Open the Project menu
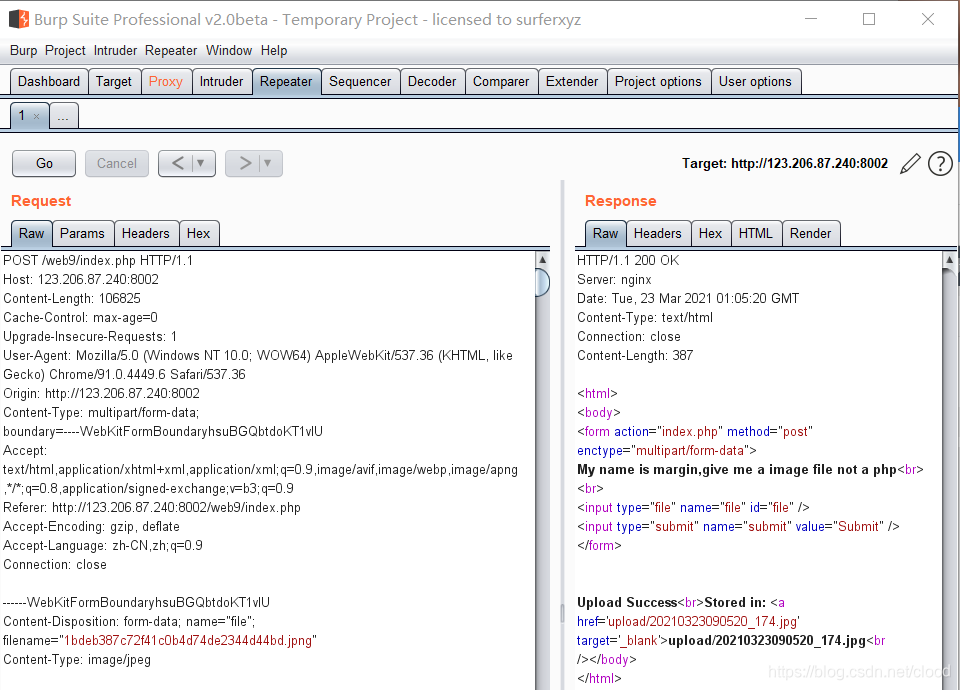 (x=65, y=51)
